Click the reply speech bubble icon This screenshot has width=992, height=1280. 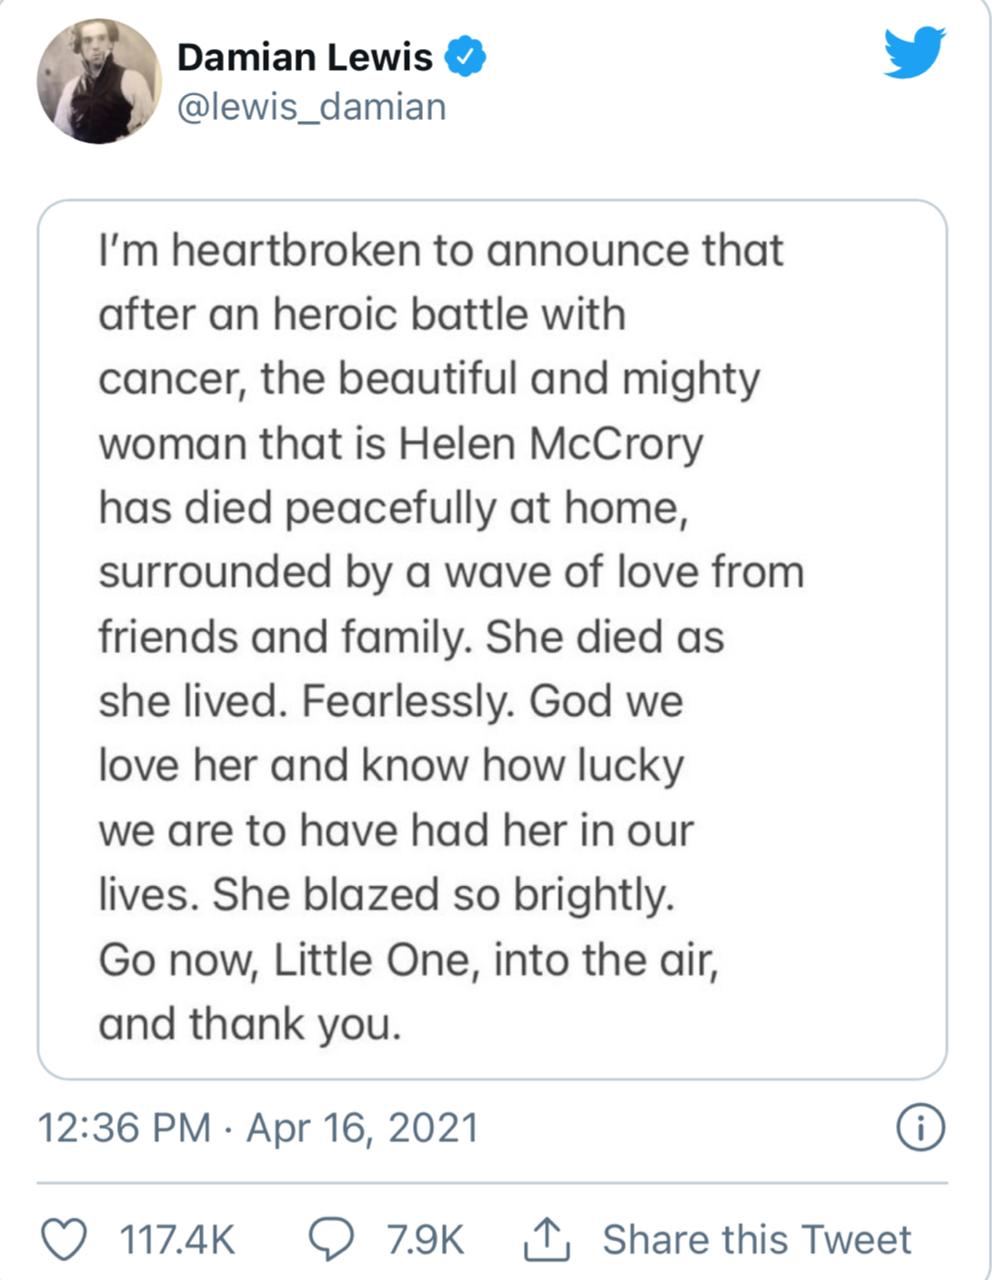click(331, 1240)
